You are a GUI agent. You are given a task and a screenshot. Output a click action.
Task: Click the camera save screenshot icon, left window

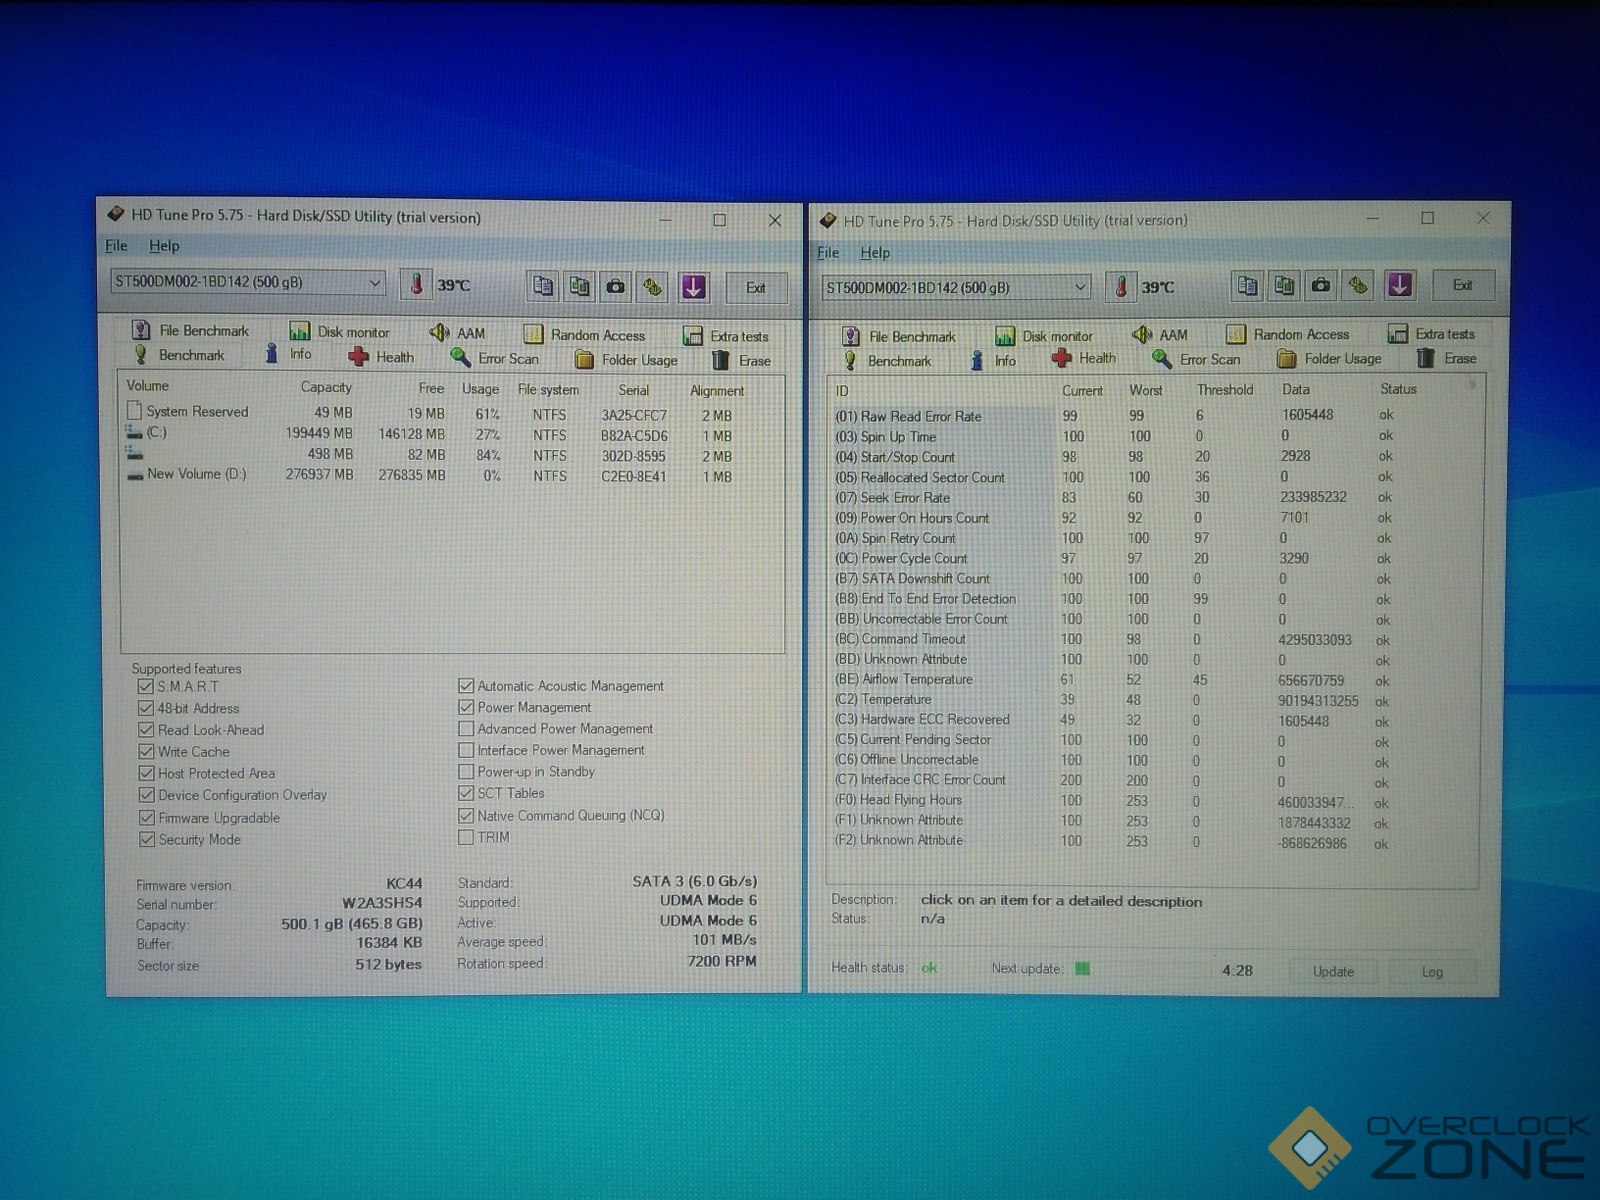[616, 287]
